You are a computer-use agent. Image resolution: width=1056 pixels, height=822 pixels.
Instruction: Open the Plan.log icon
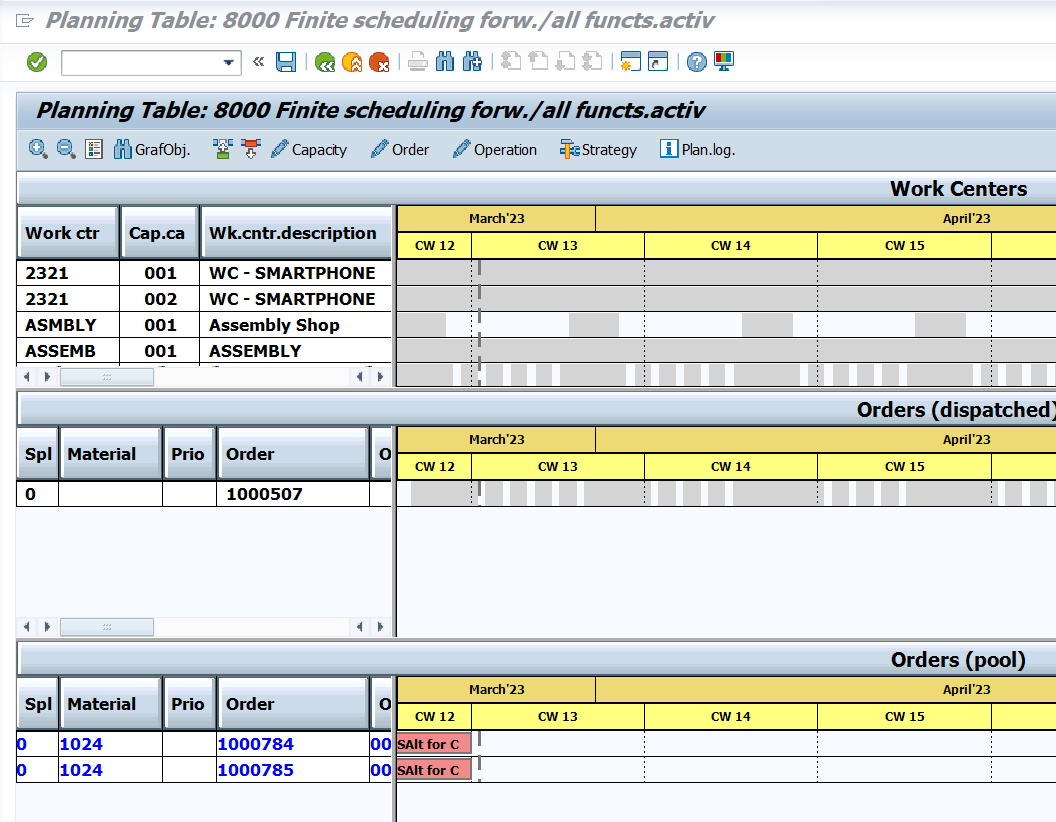[668, 149]
